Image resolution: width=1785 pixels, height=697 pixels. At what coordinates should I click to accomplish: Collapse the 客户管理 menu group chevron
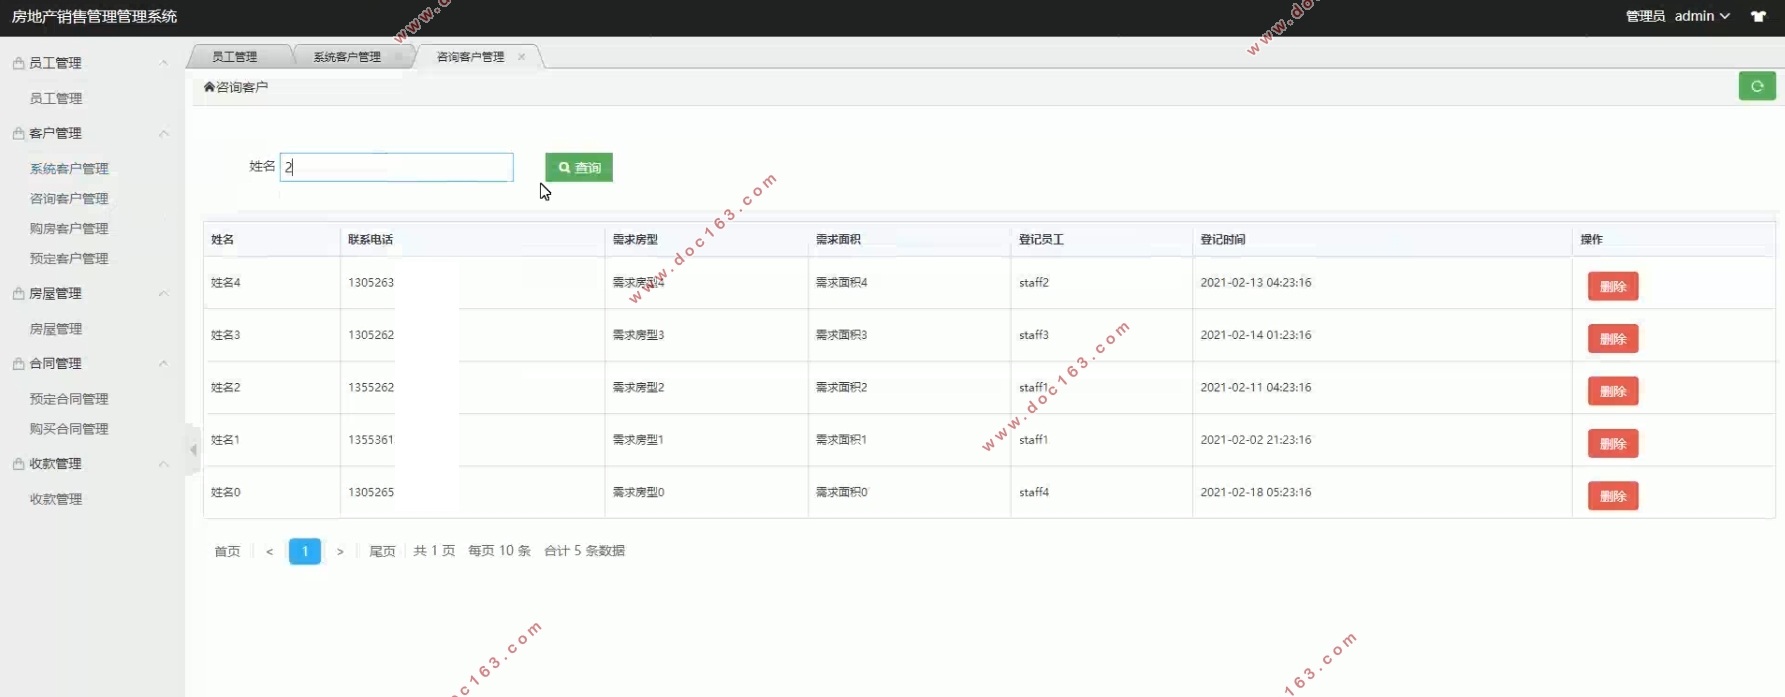(163, 133)
